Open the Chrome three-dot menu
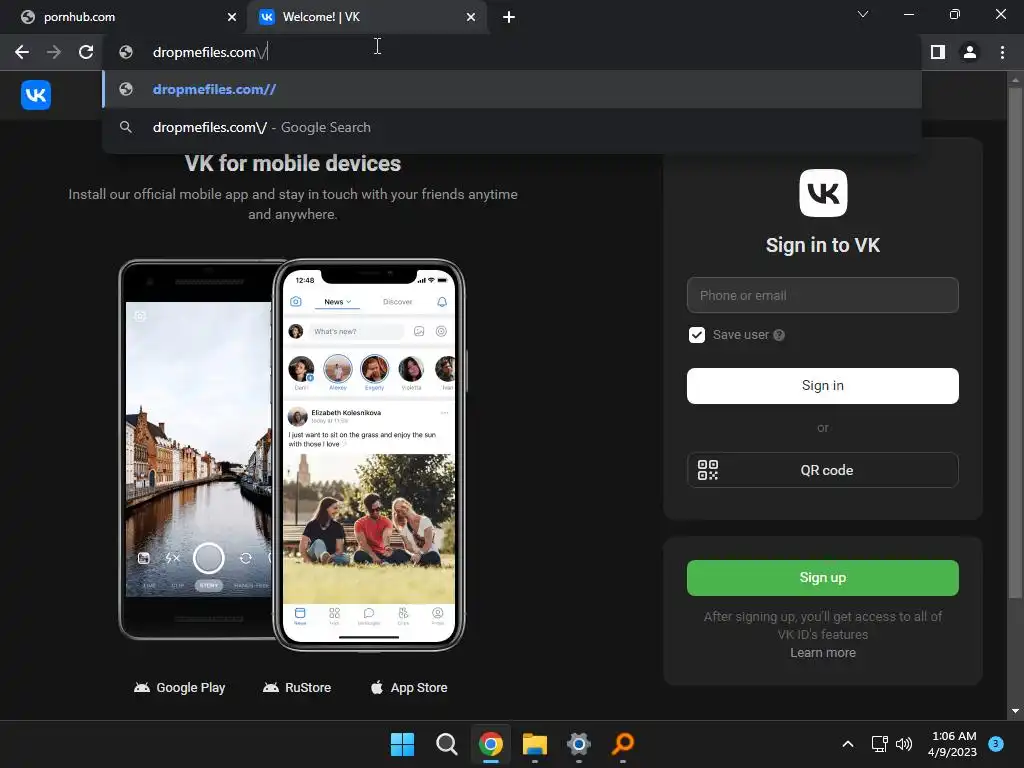1024x768 pixels. pyautogui.click(x=1002, y=52)
